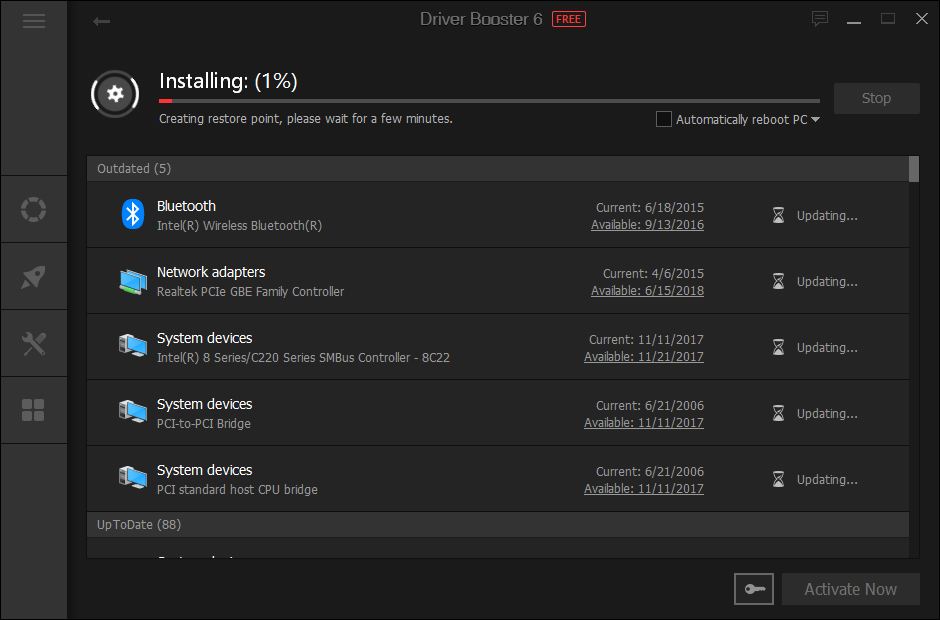Open Available: 6/15/2018 network driver link
The width and height of the screenshot is (940, 620).
pos(647,291)
